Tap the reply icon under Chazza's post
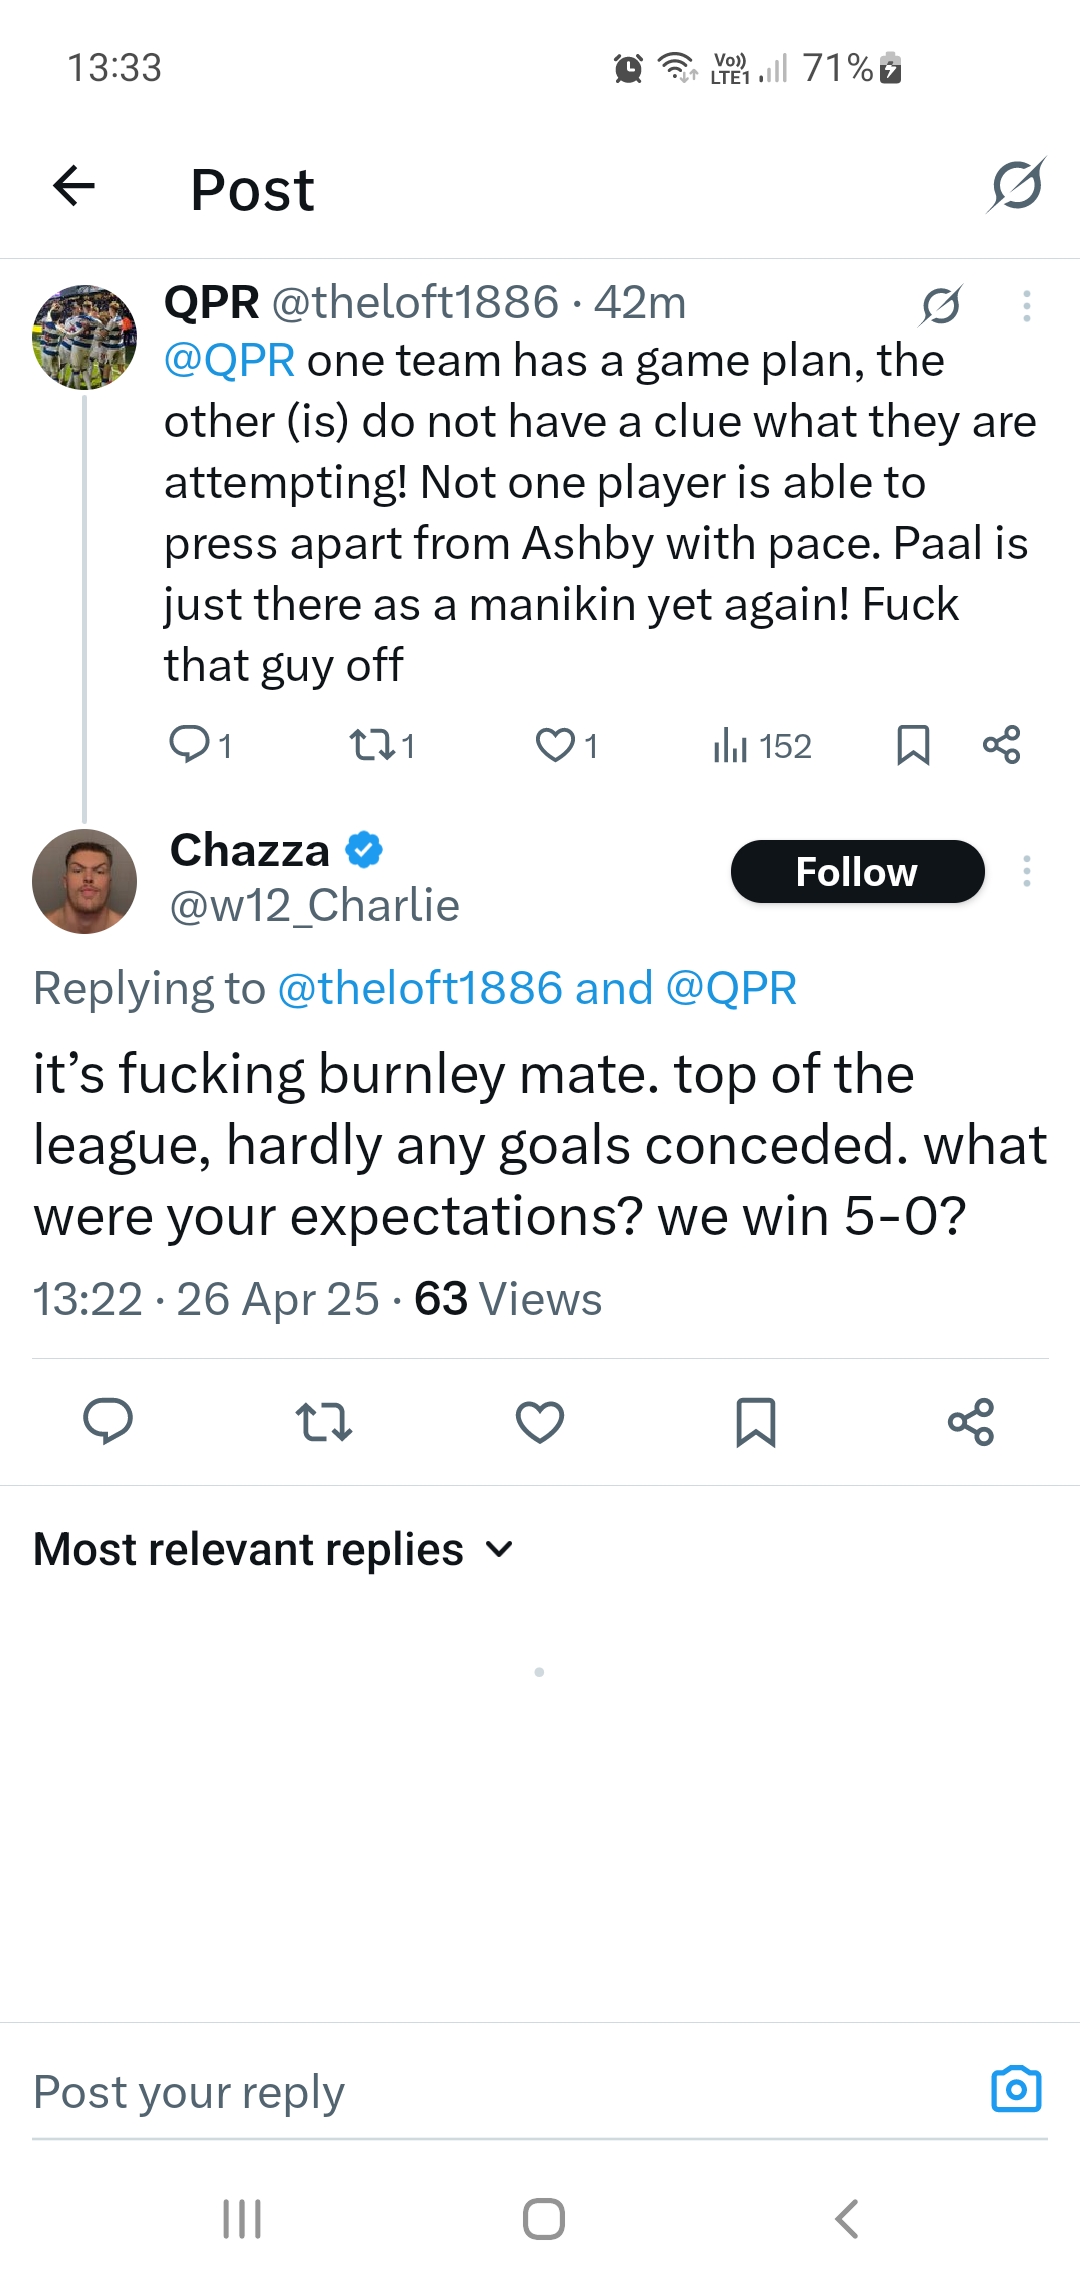 [108, 1421]
